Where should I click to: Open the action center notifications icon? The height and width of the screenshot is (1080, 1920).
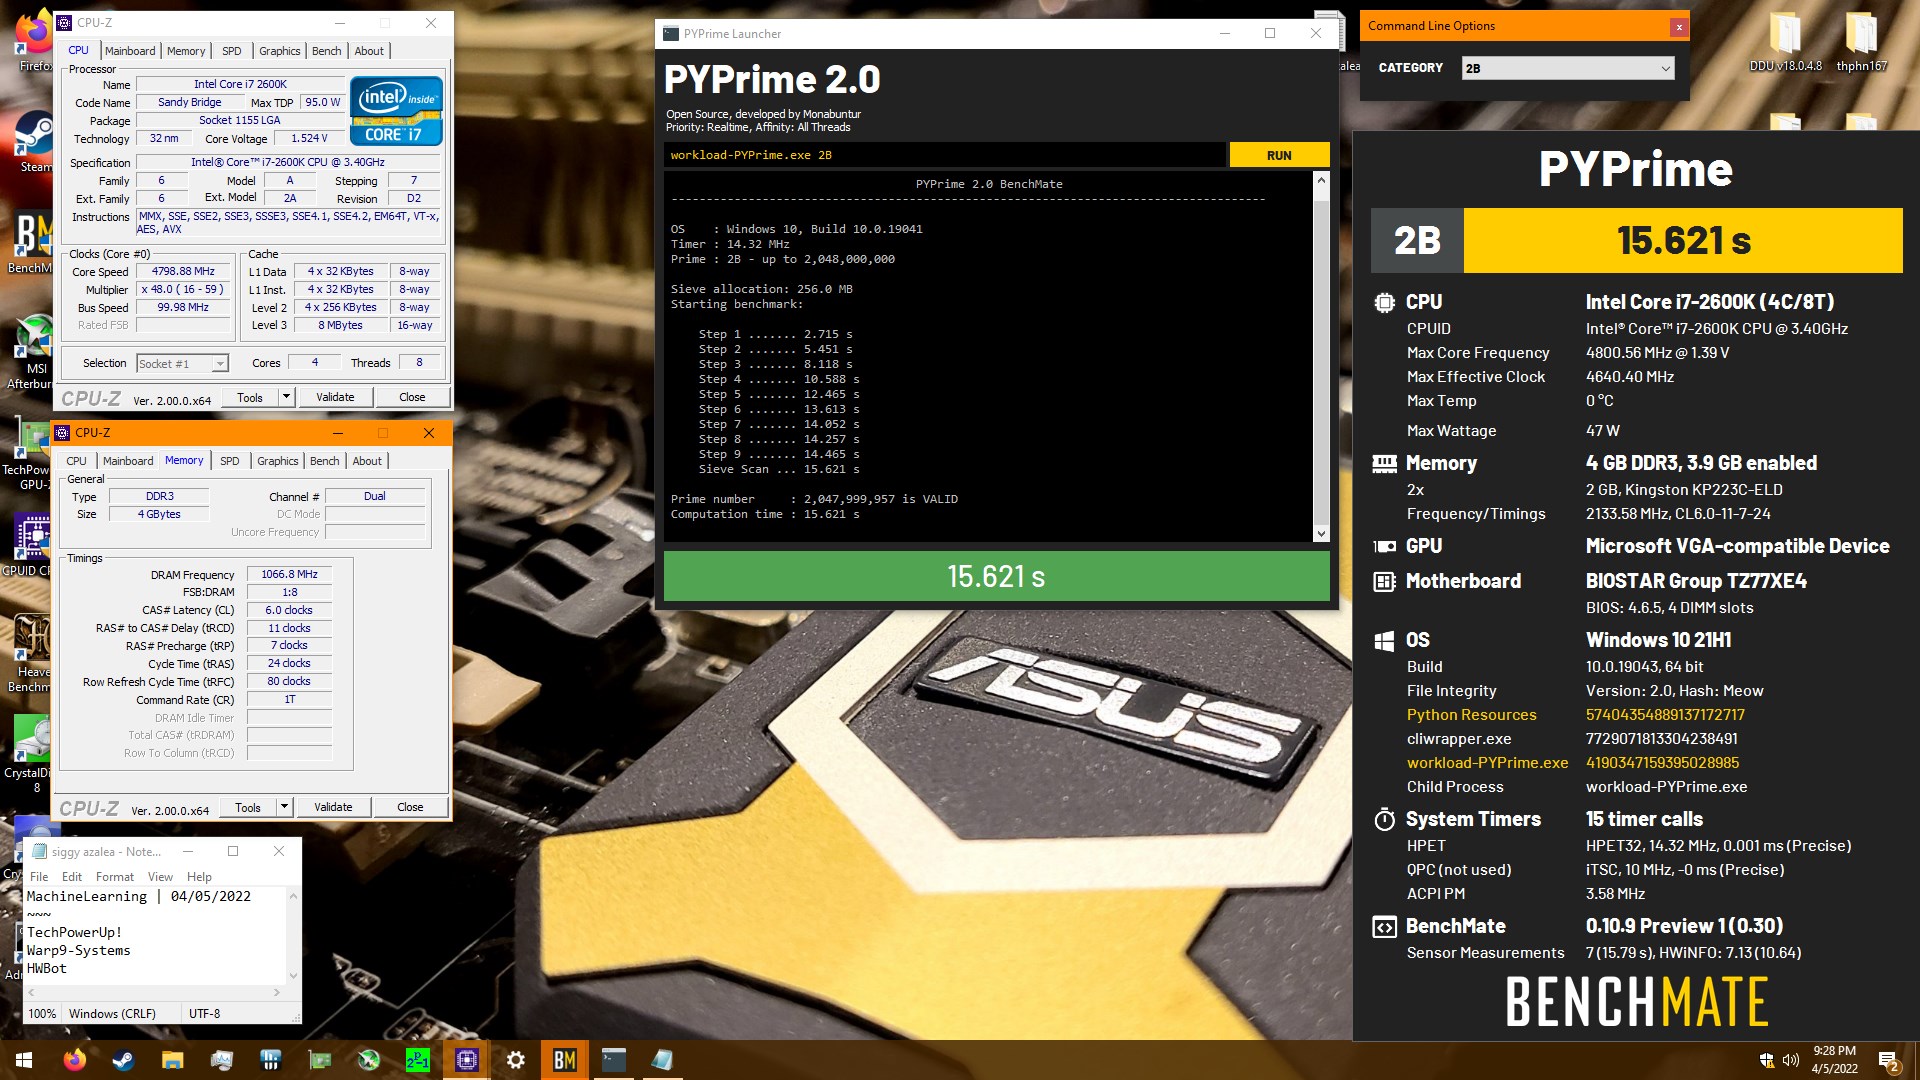[1888, 1060]
